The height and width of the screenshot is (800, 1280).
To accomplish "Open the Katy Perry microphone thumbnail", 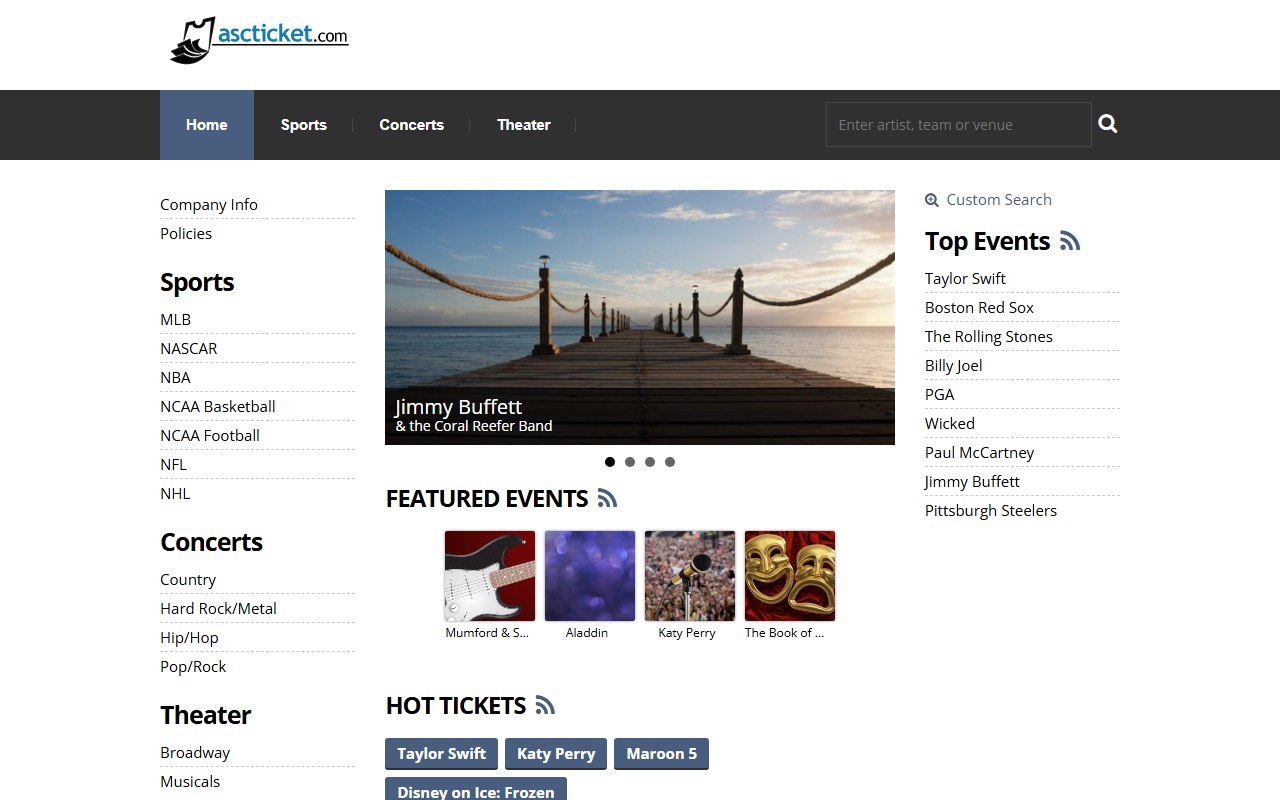I will (x=690, y=576).
